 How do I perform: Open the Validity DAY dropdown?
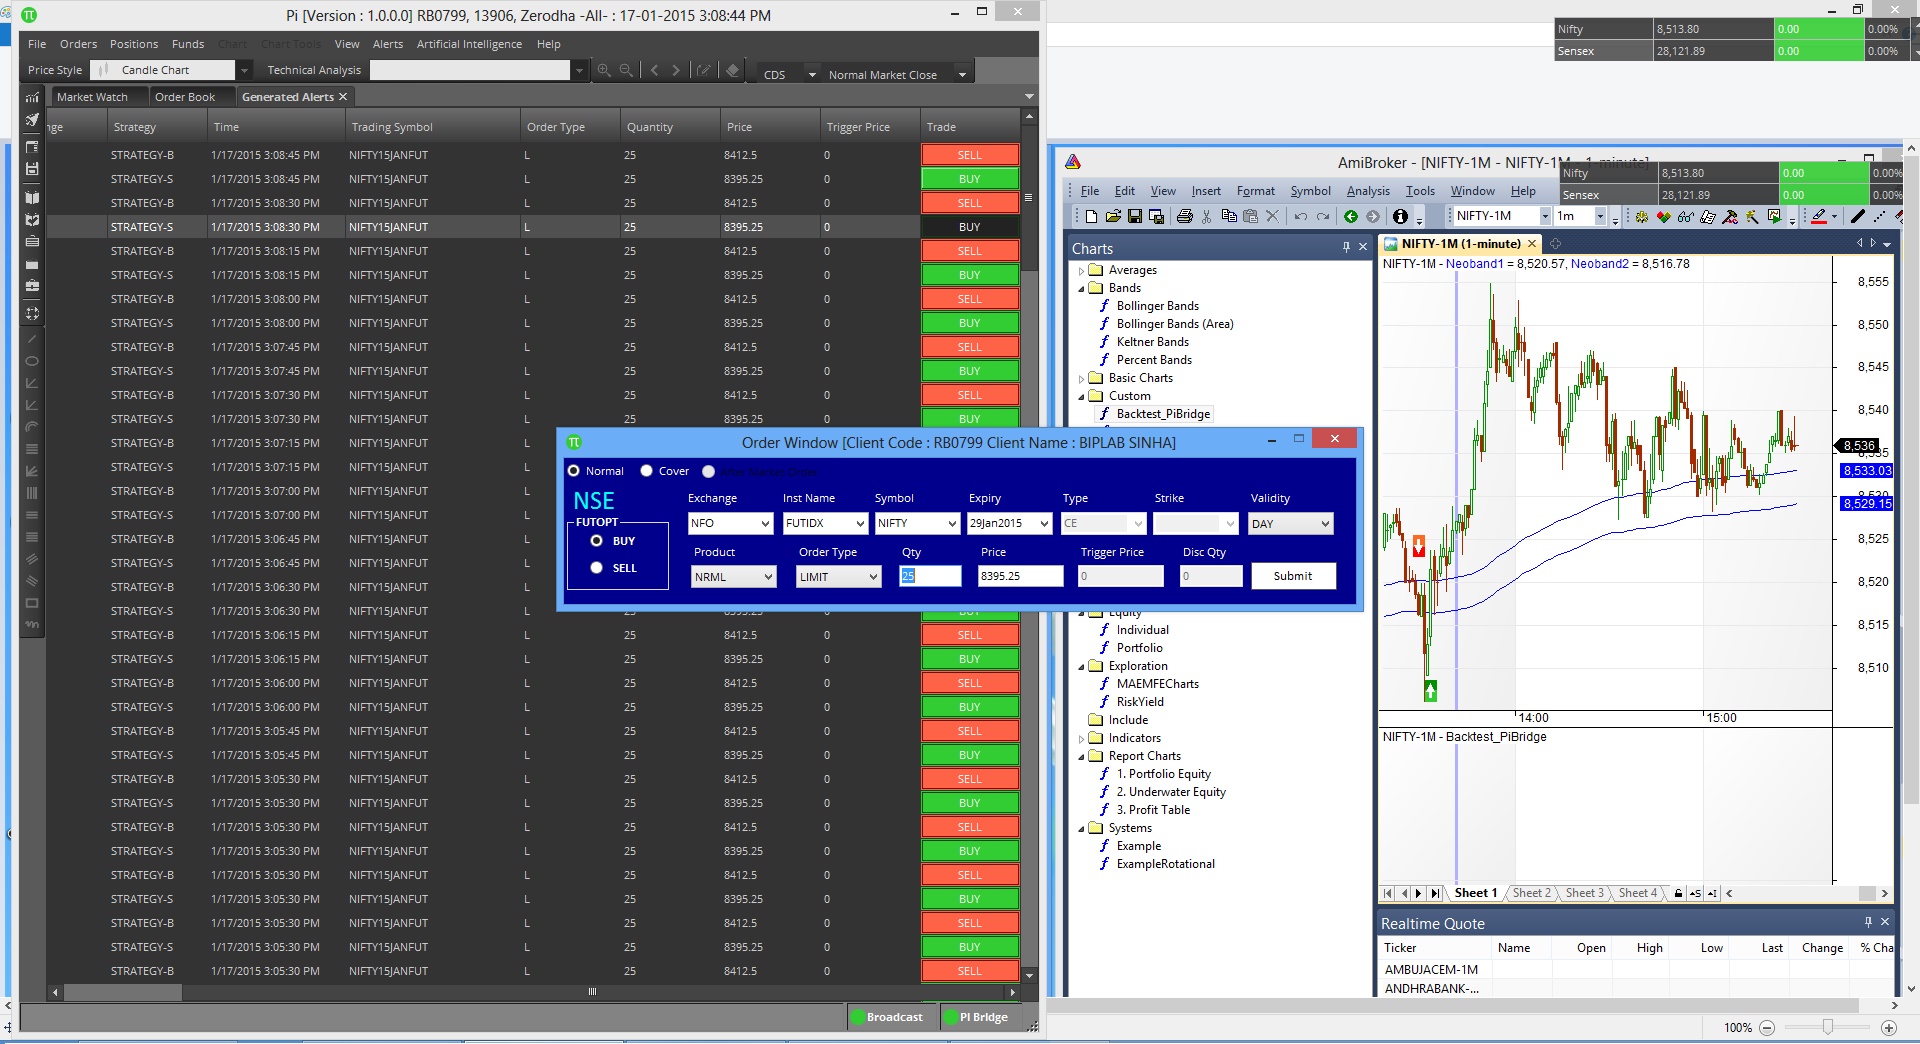tap(1291, 523)
